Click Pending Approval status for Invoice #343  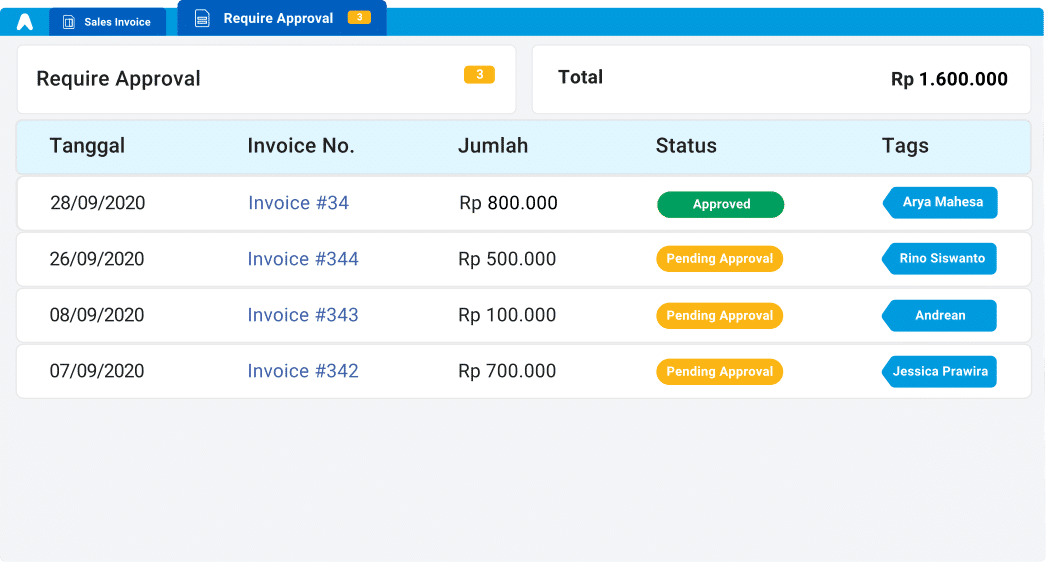pyautogui.click(x=719, y=315)
